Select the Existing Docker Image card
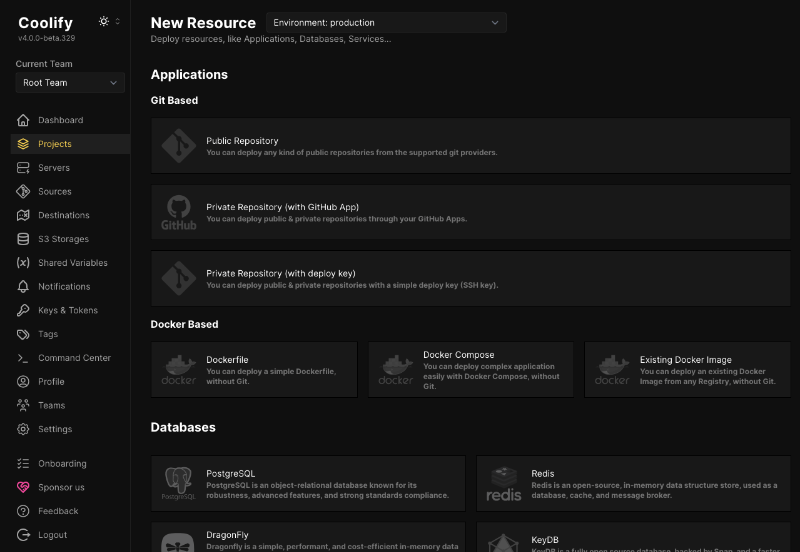Image resolution: width=800 pixels, height=552 pixels. 687,370
